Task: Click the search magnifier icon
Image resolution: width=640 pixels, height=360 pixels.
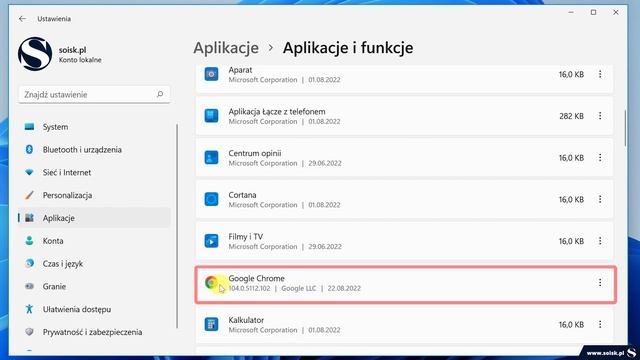Action: click(x=160, y=94)
